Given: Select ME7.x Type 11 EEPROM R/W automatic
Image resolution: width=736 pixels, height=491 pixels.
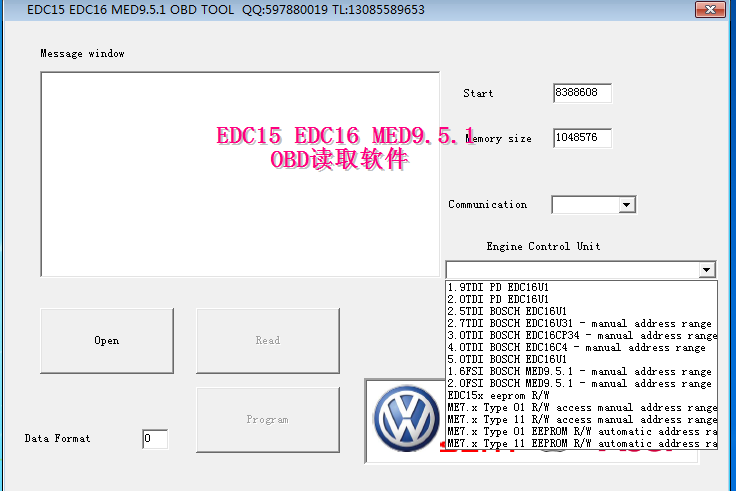Looking at the screenshot, I should (x=581, y=444).
